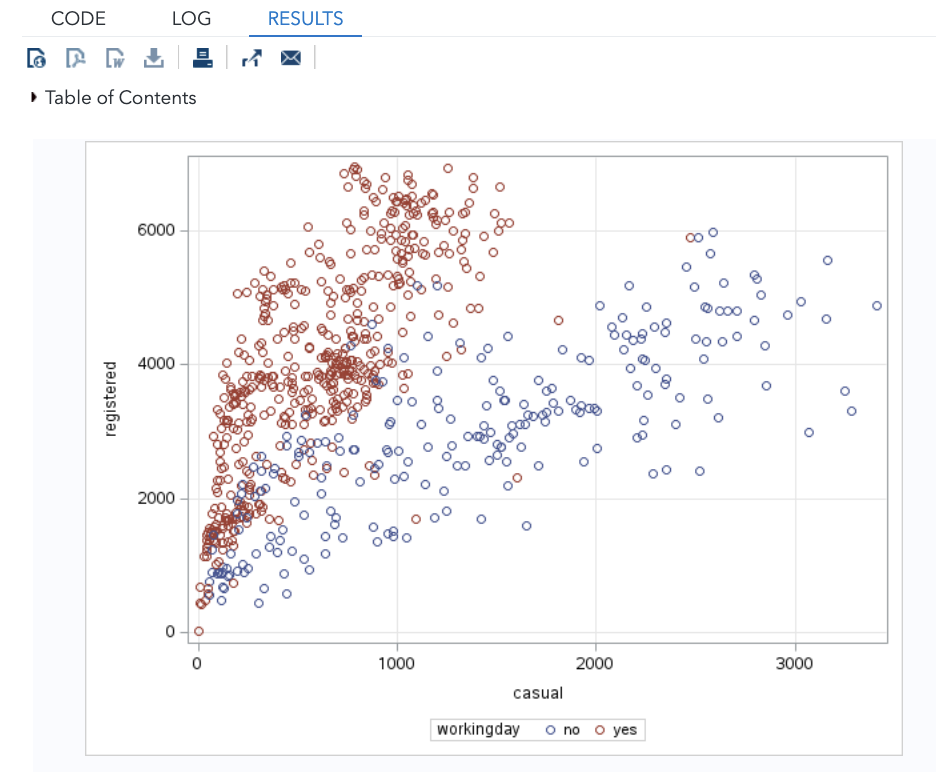Click the 'workingday' legend title
Viewport: 936px width, 772px height.
coord(478,729)
